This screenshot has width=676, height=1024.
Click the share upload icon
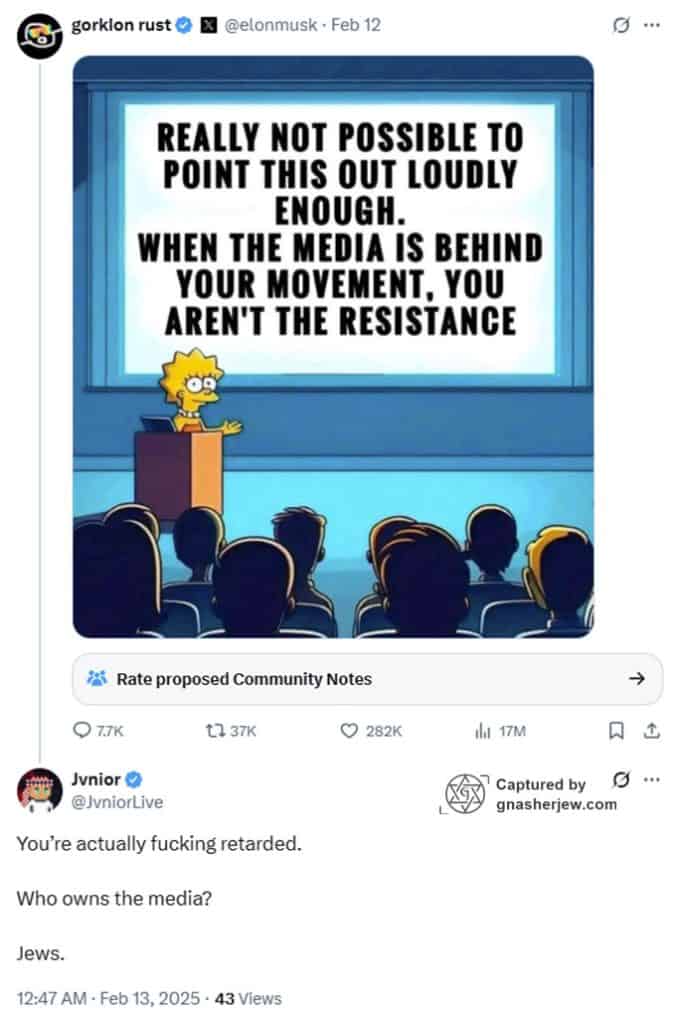651,730
